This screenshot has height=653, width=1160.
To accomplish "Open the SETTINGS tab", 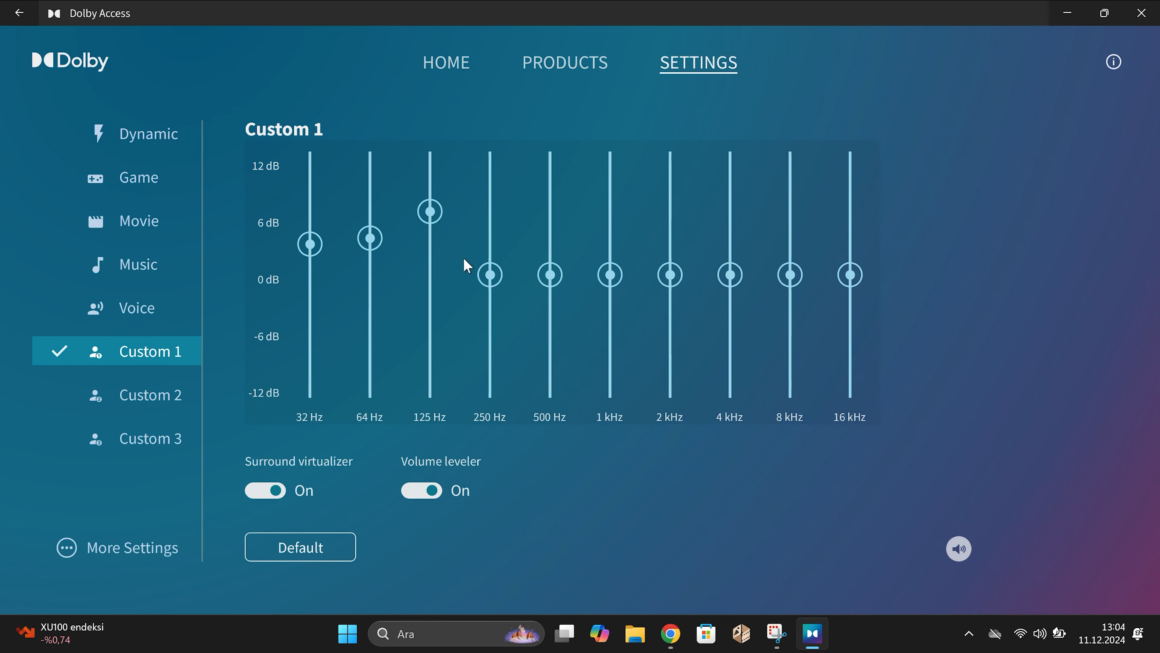I will point(698,63).
